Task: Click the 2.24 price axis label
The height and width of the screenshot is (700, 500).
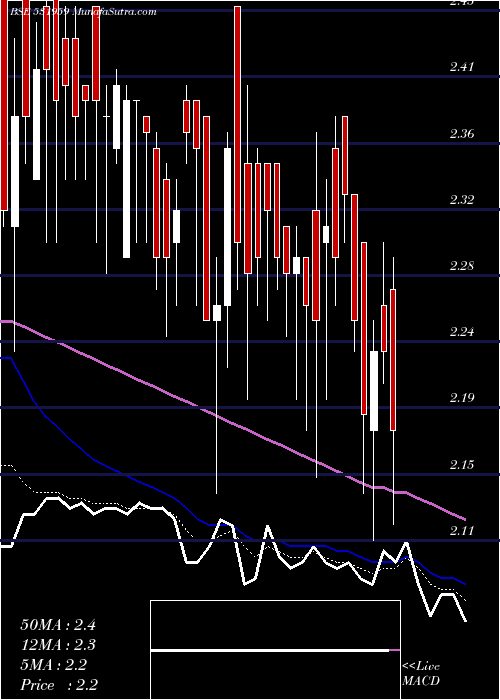Action: [462, 332]
